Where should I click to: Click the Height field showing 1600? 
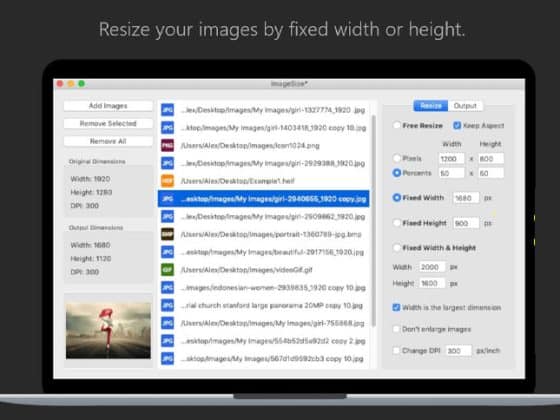pyautogui.click(x=432, y=283)
